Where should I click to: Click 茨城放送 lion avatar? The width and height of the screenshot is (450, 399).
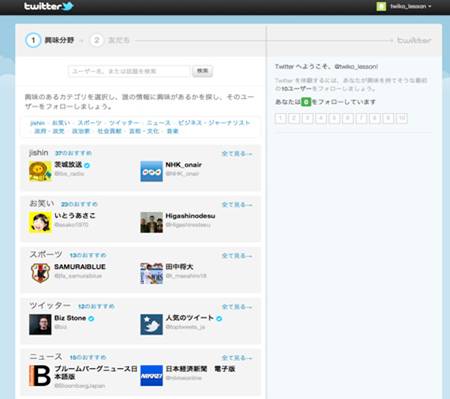40,171
